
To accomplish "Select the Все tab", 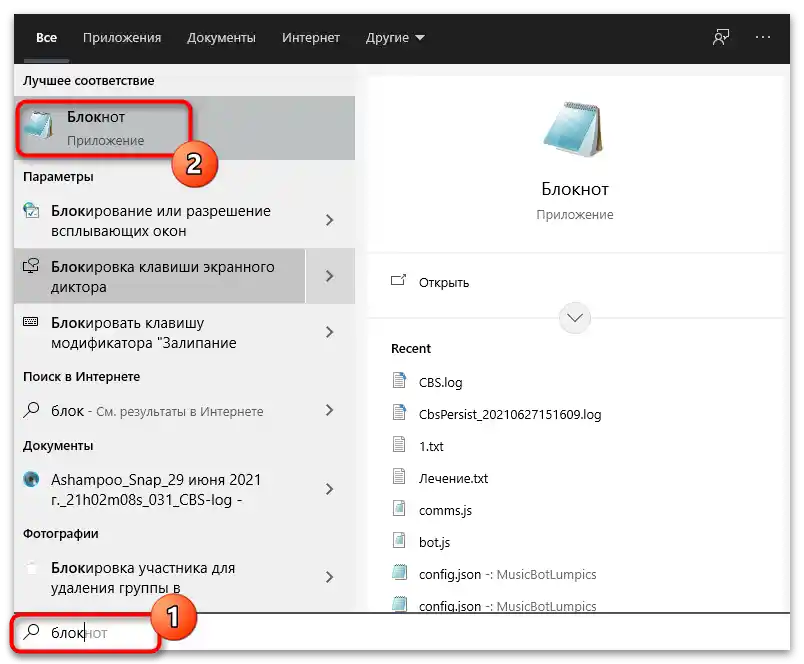I will pyautogui.click(x=46, y=37).
